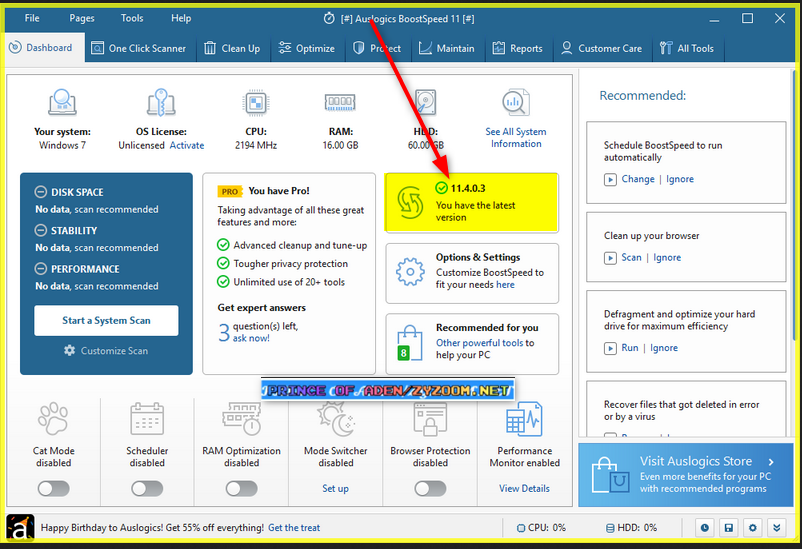This screenshot has width=802, height=549.
Task: Click the Recommended panel scrollbar
Action: pos(794,205)
